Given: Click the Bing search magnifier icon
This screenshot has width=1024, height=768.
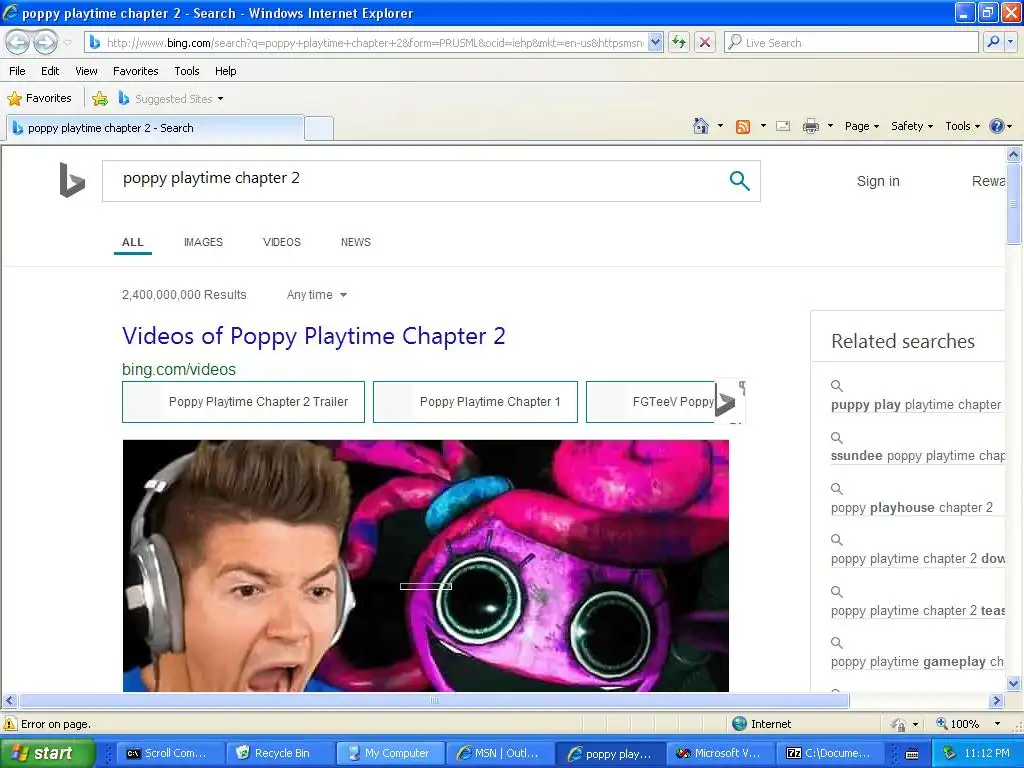Looking at the screenshot, I should pyautogui.click(x=739, y=181).
